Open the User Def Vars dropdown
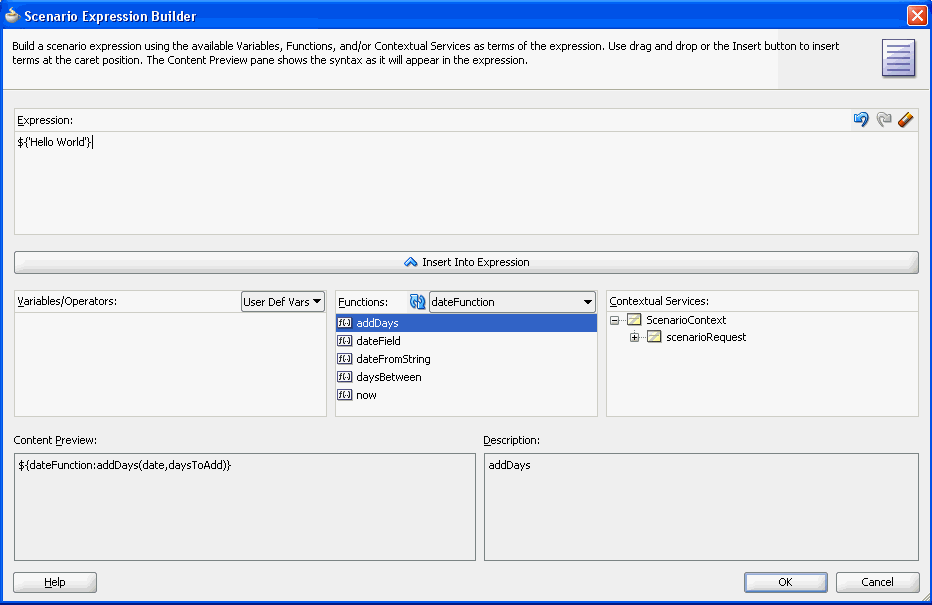 (282, 302)
